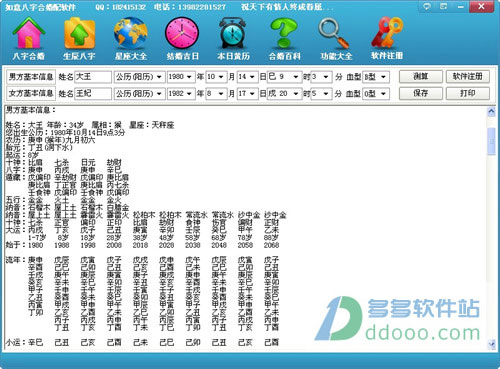Click the 保存 save button
The height and width of the screenshot is (369, 500).
point(421,93)
